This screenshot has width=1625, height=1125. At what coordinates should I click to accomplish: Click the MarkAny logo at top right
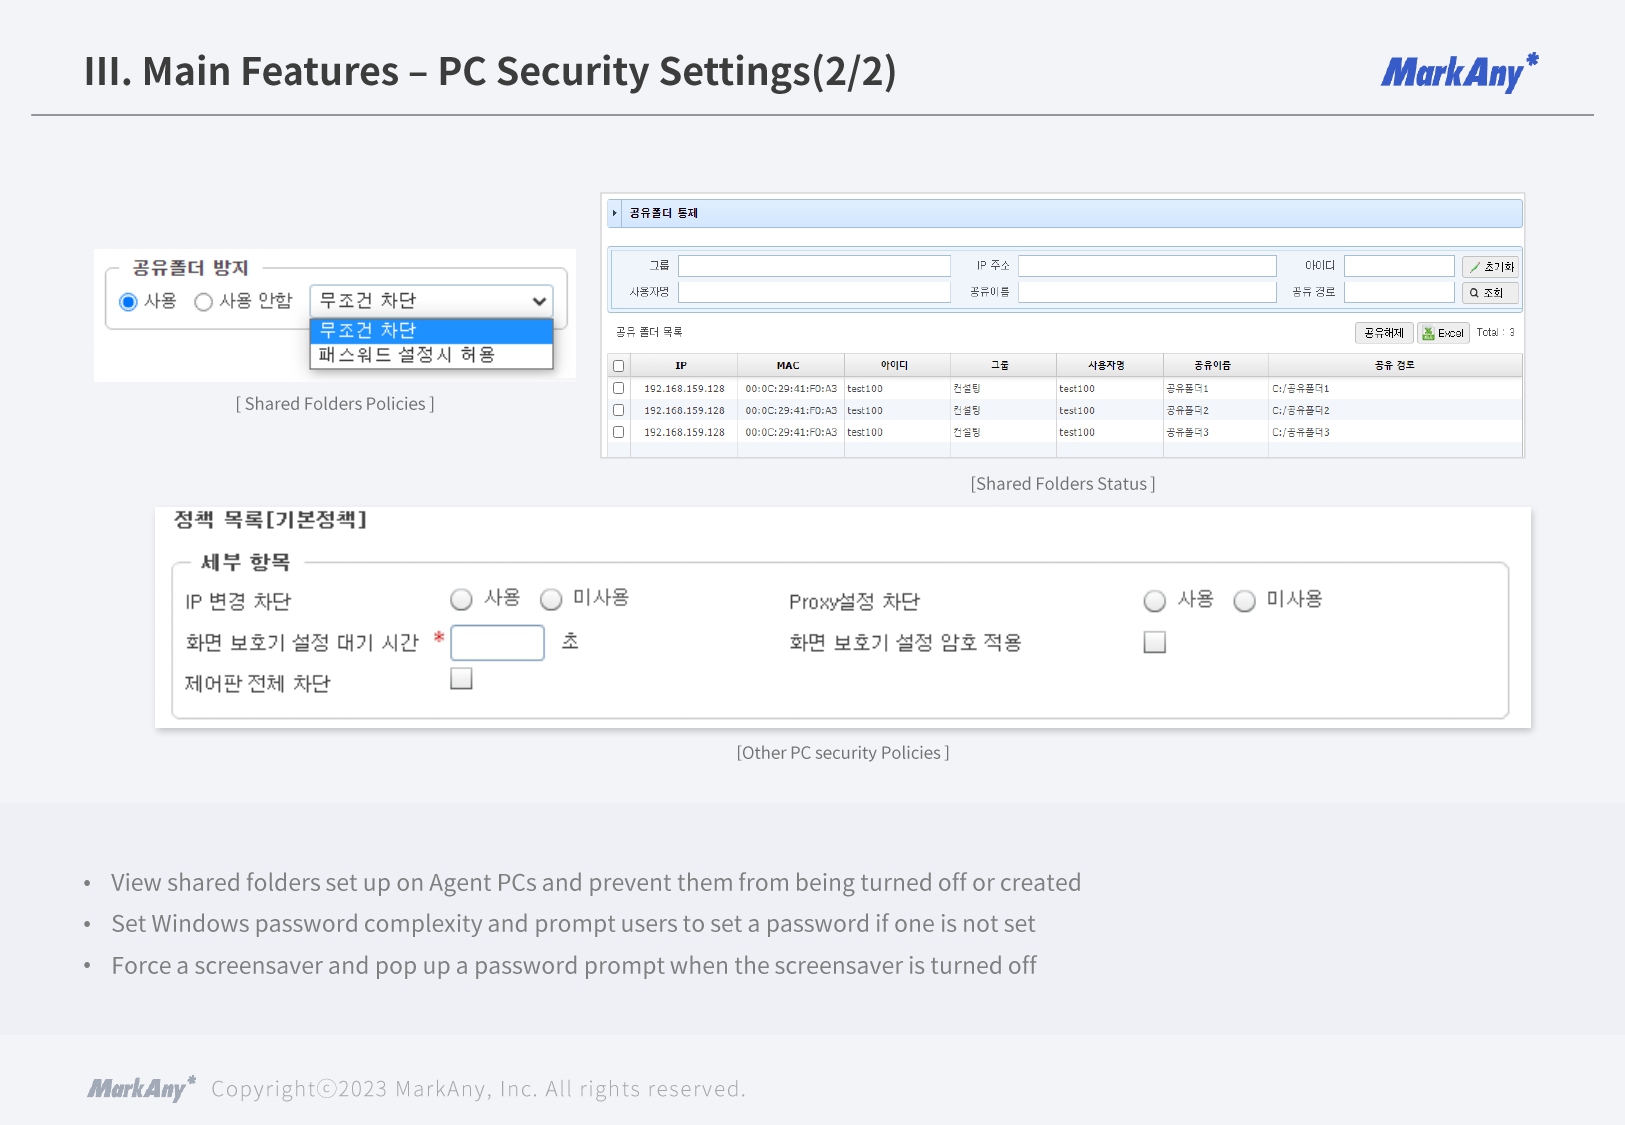click(1458, 73)
